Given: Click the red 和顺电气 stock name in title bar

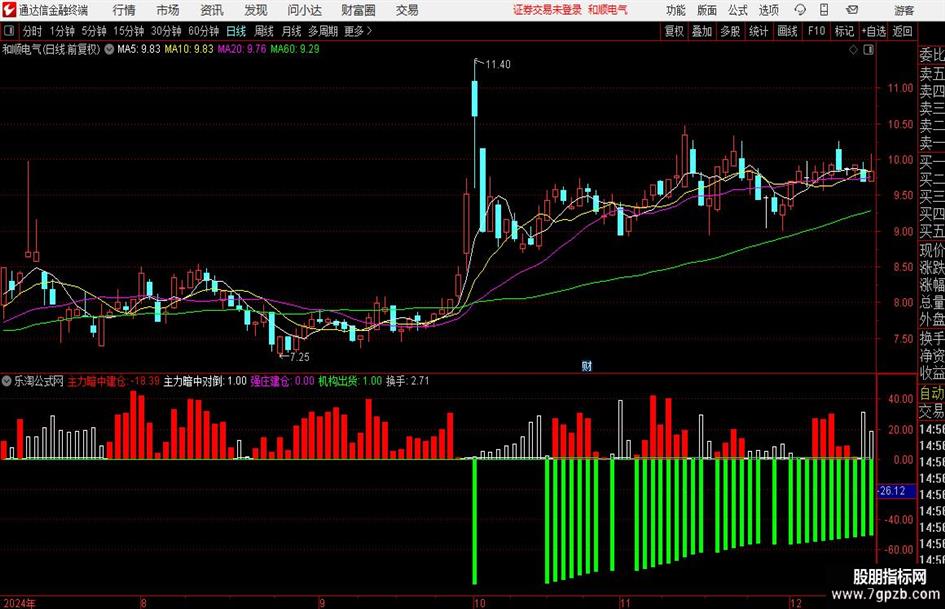Looking at the screenshot, I should (607, 10).
